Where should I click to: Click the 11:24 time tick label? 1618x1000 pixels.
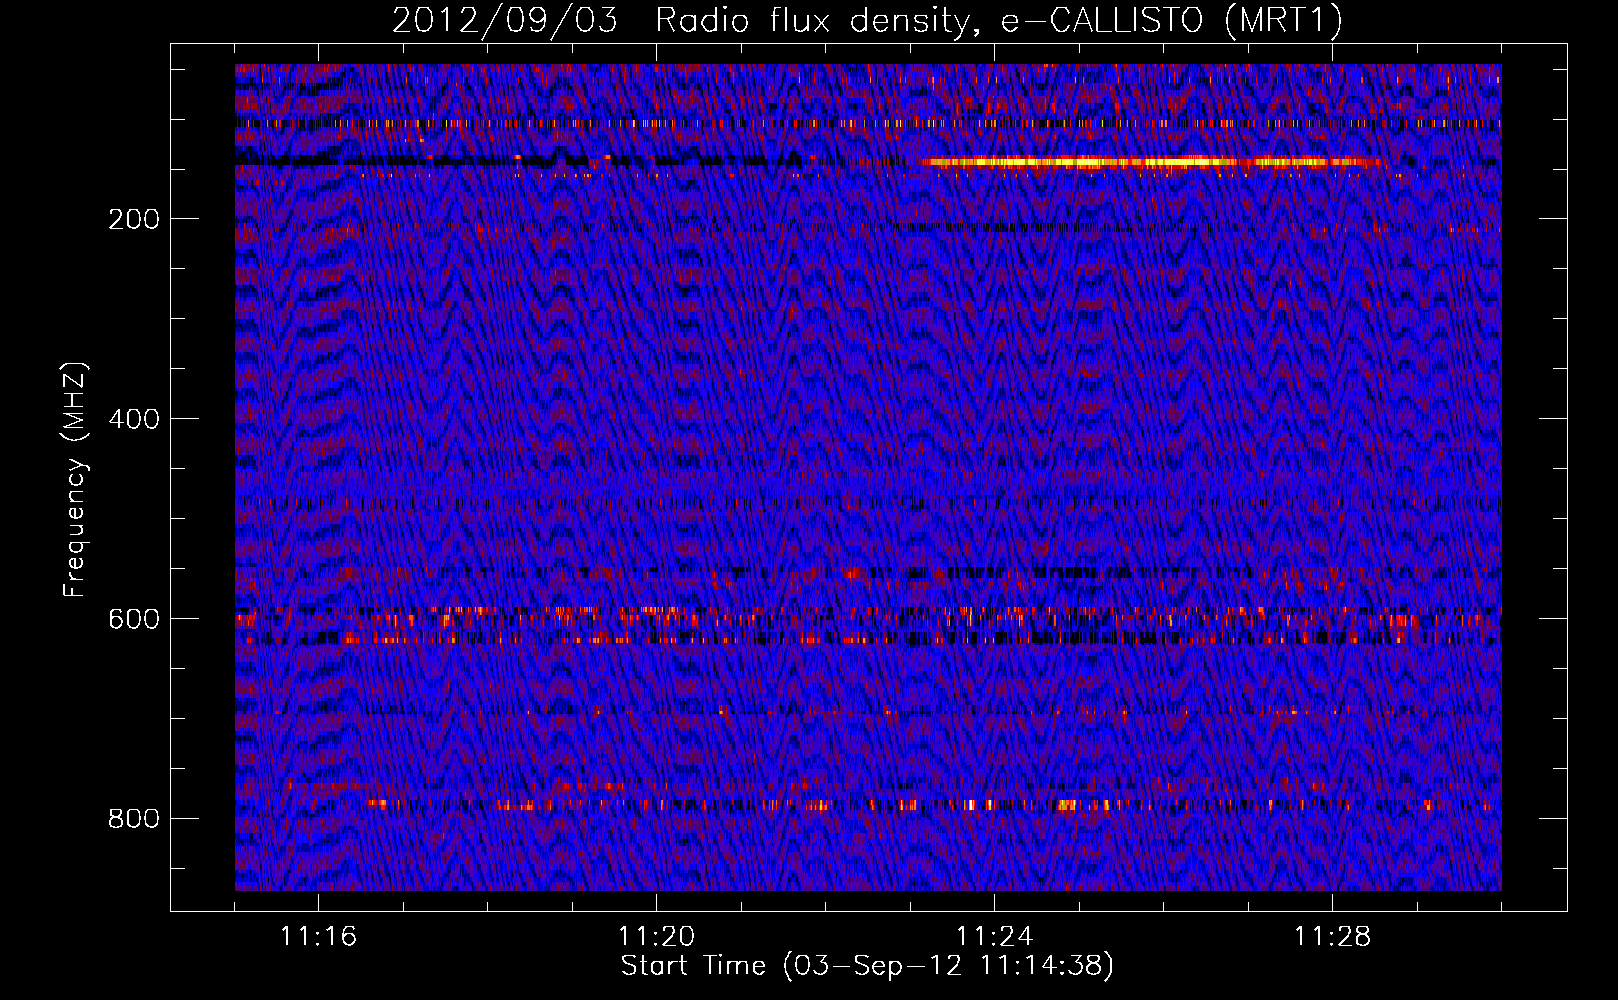994,937
